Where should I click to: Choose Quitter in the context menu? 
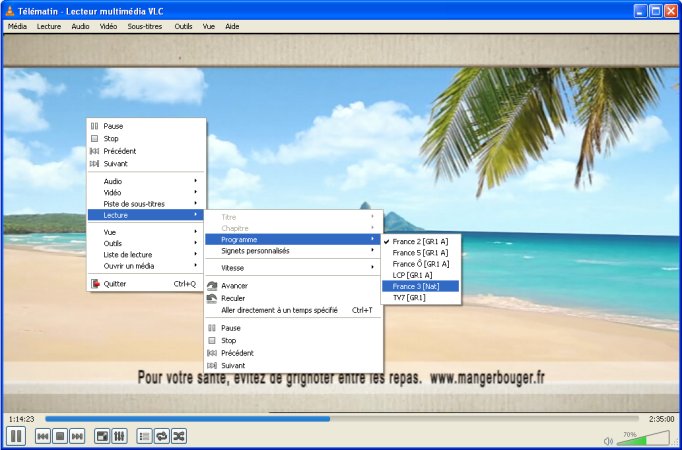click(x=146, y=284)
